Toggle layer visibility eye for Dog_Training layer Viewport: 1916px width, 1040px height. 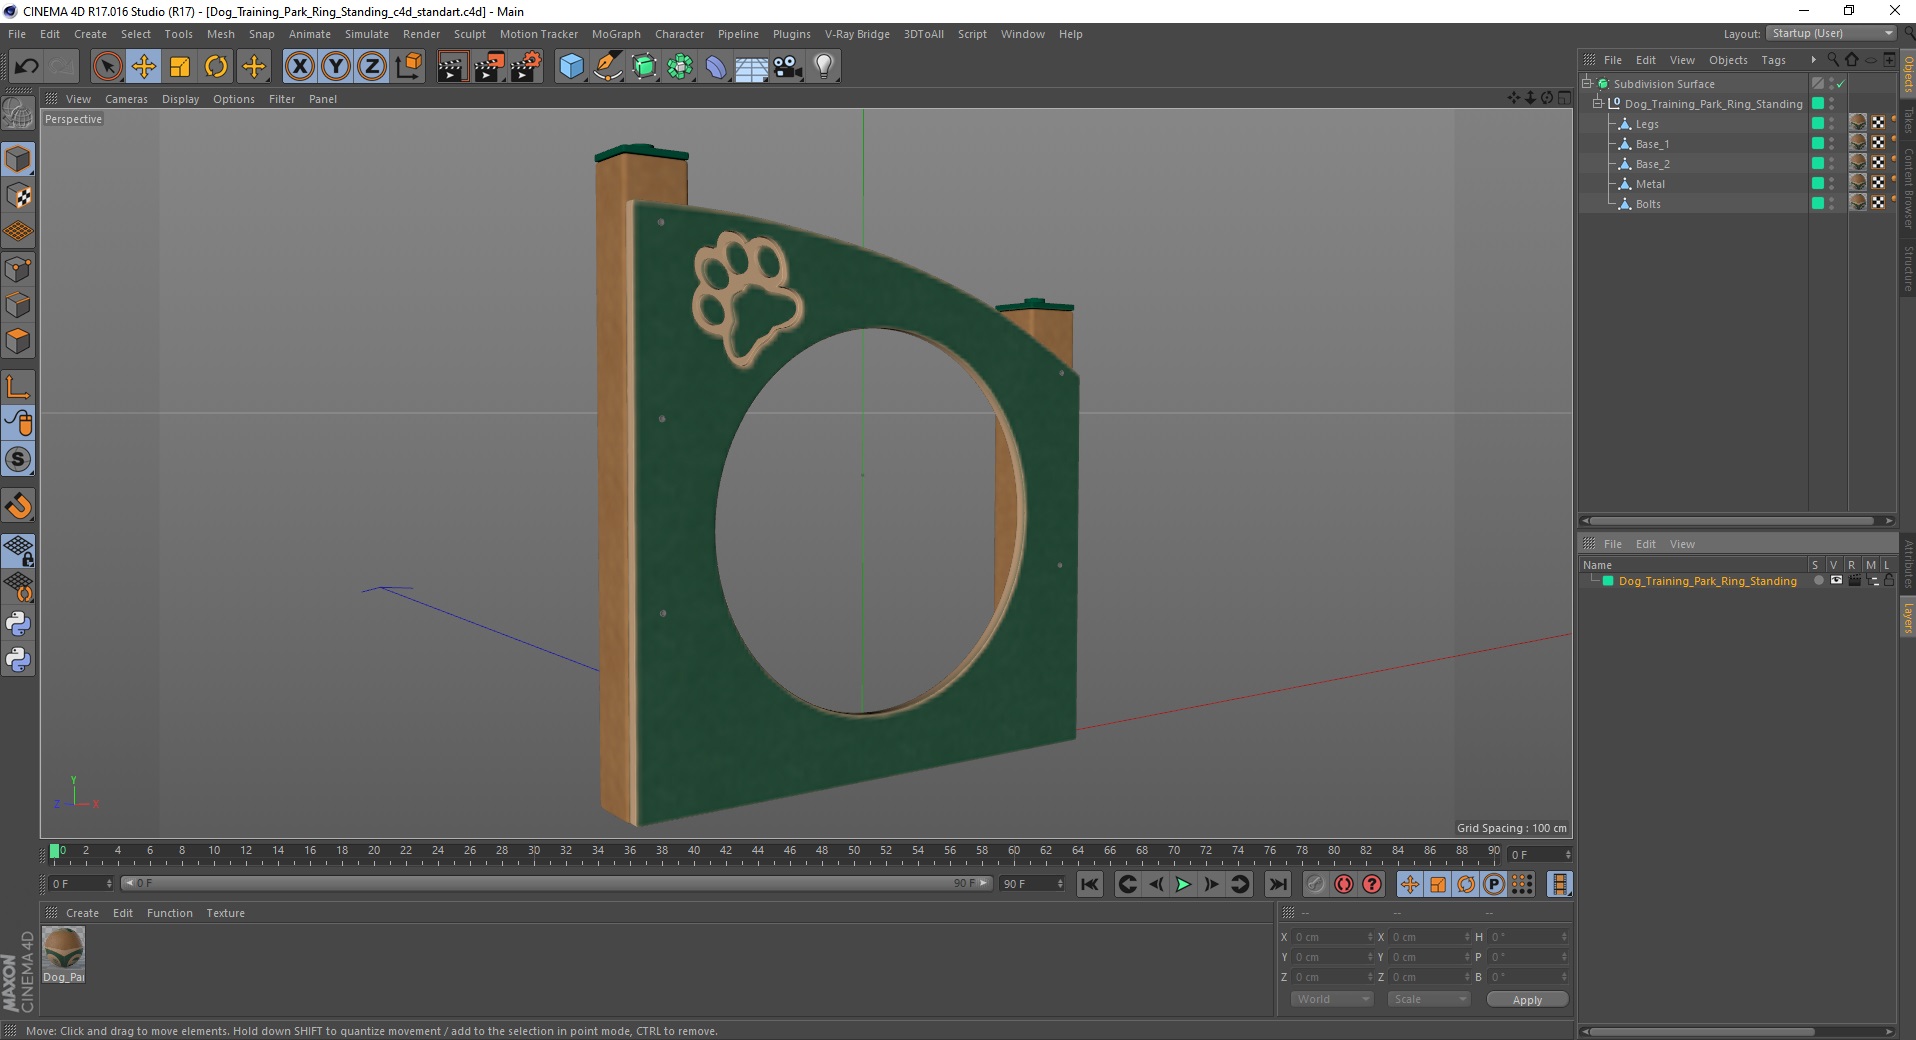pos(1836,581)
